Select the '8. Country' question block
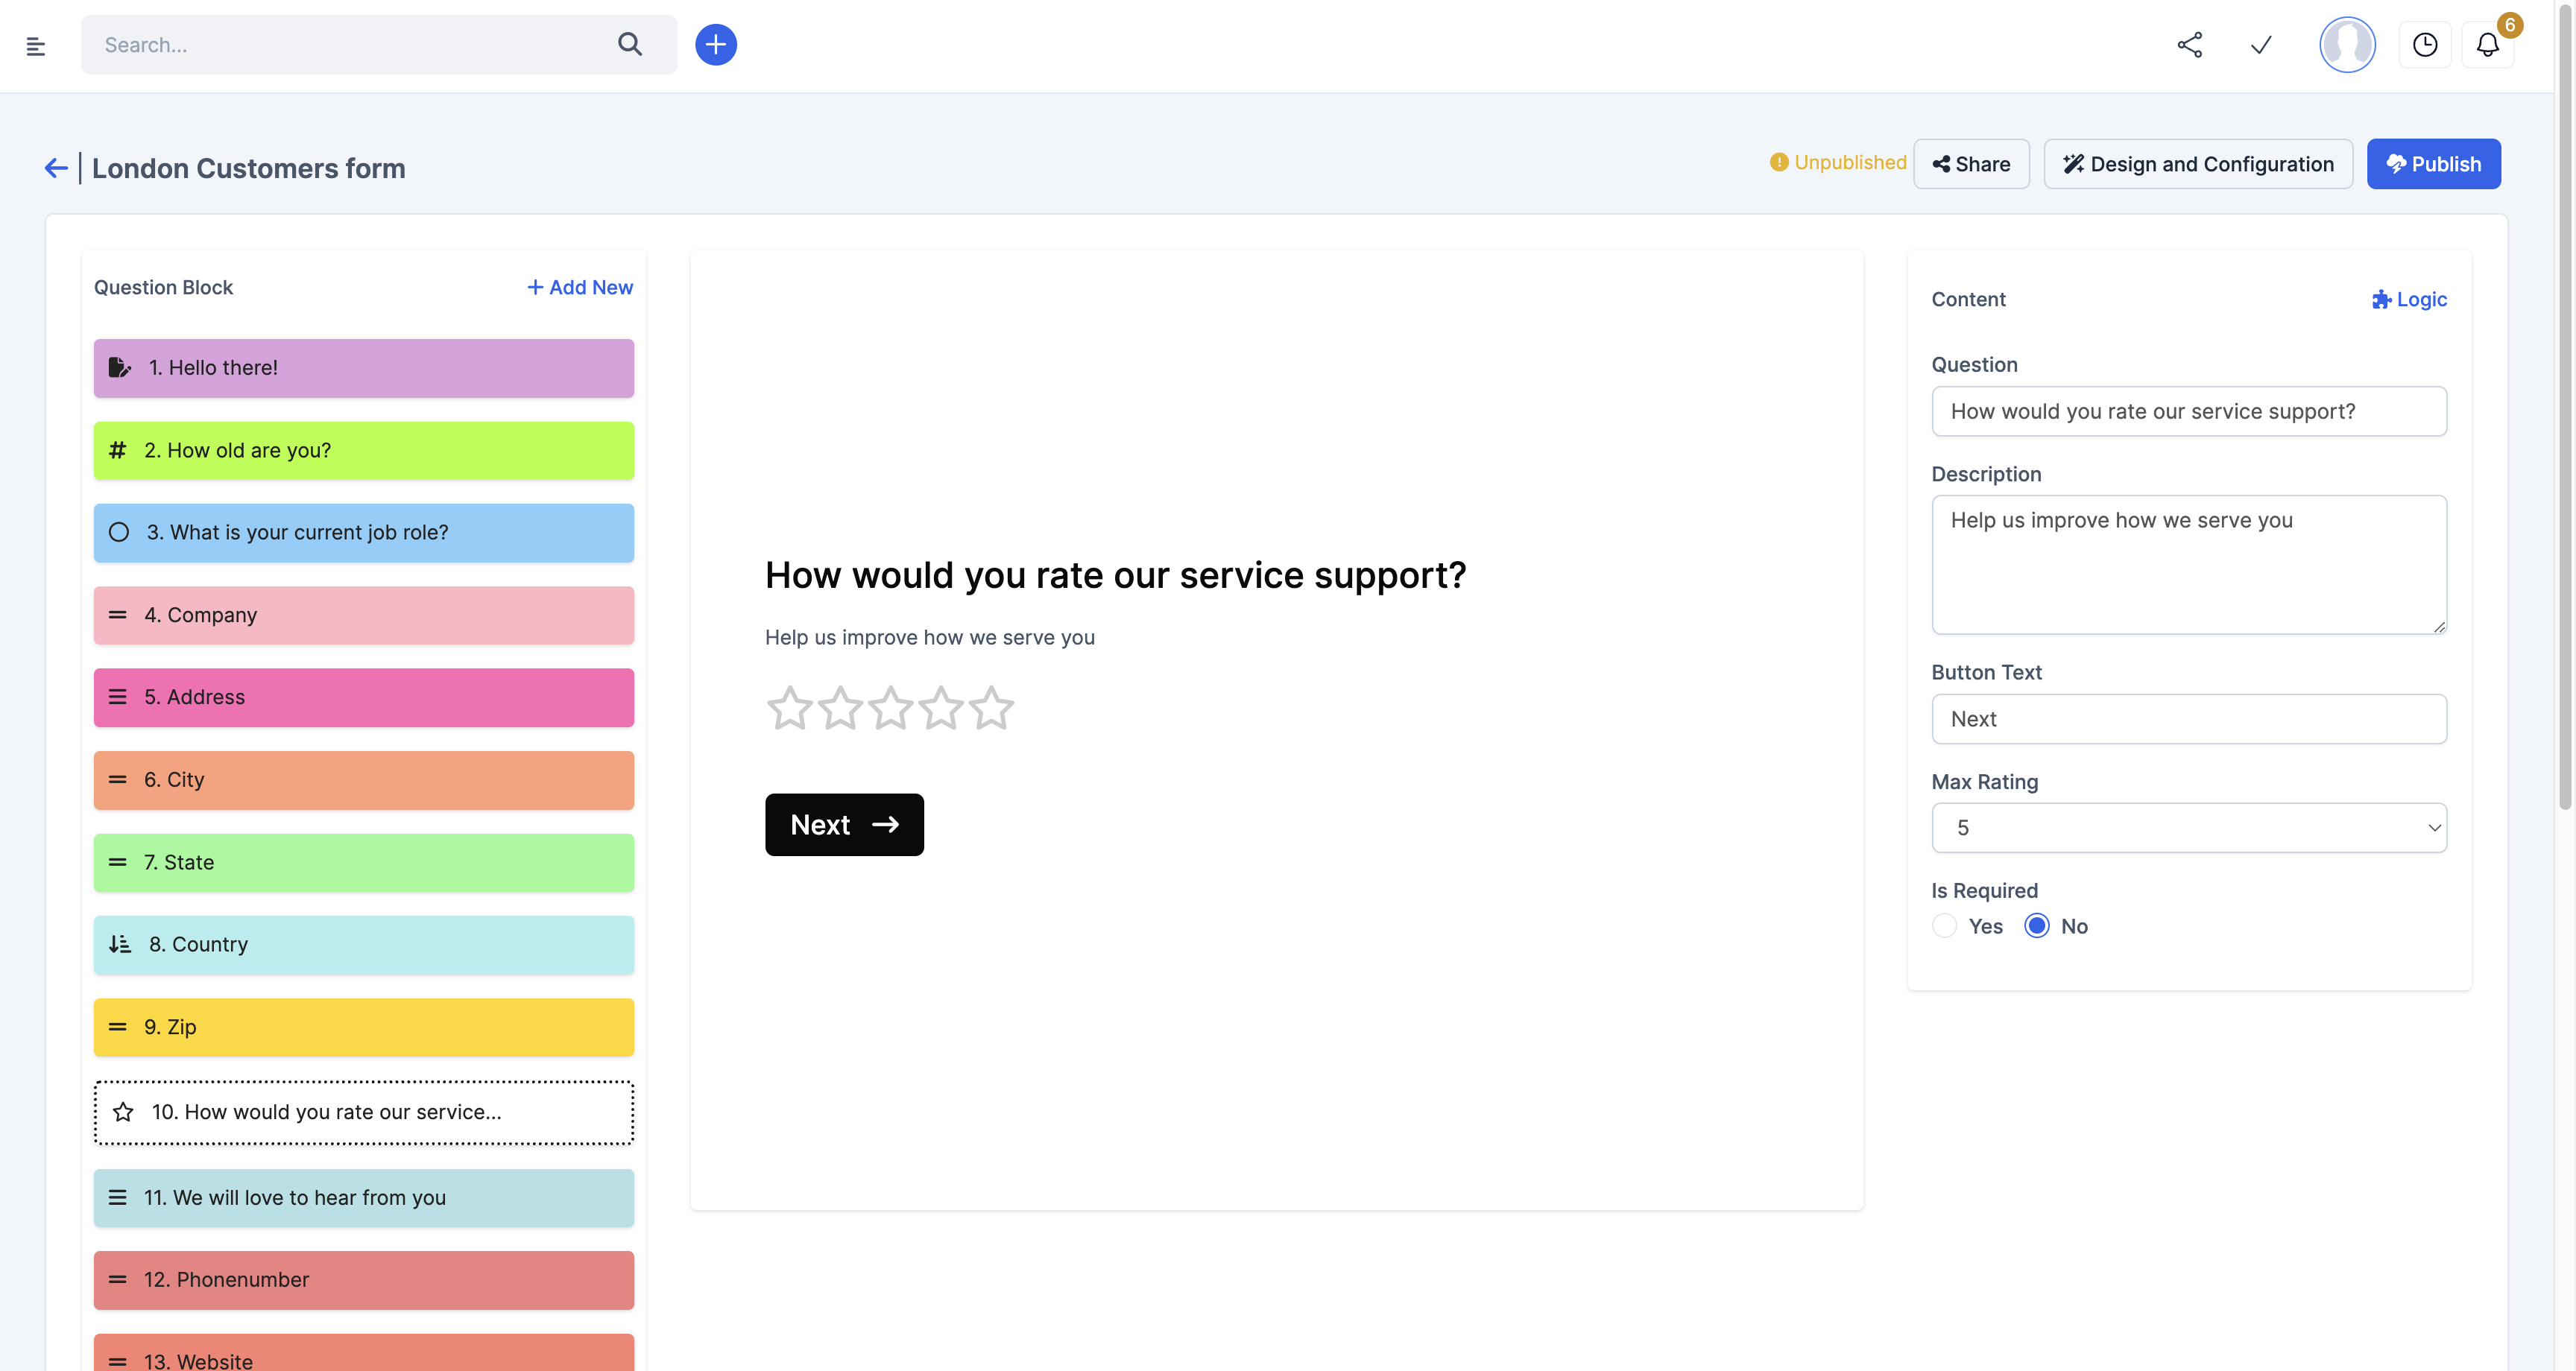 pyautogui.click(x=363, y=945)
